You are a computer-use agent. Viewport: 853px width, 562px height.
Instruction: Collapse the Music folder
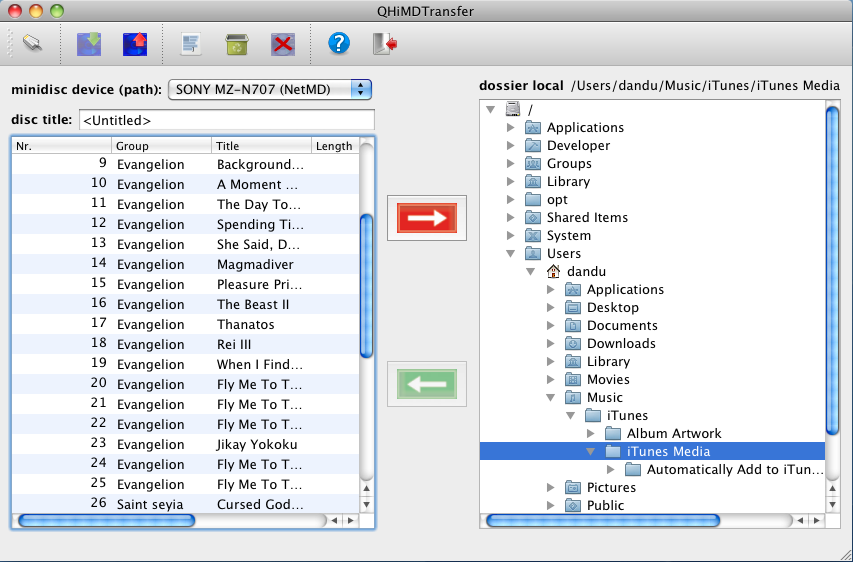point(551,398)
